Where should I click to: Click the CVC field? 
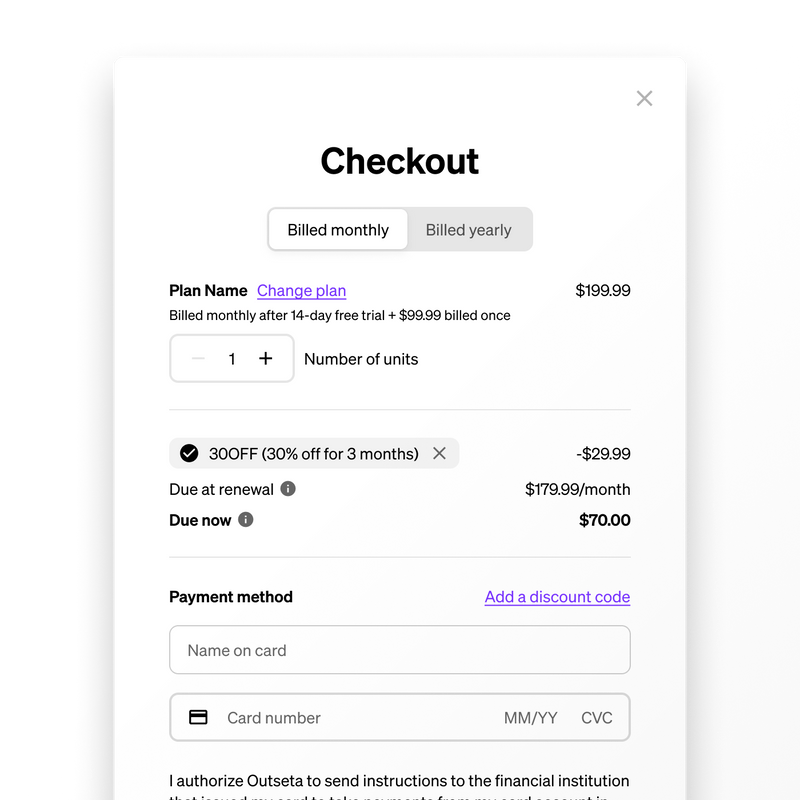(597, 717)
